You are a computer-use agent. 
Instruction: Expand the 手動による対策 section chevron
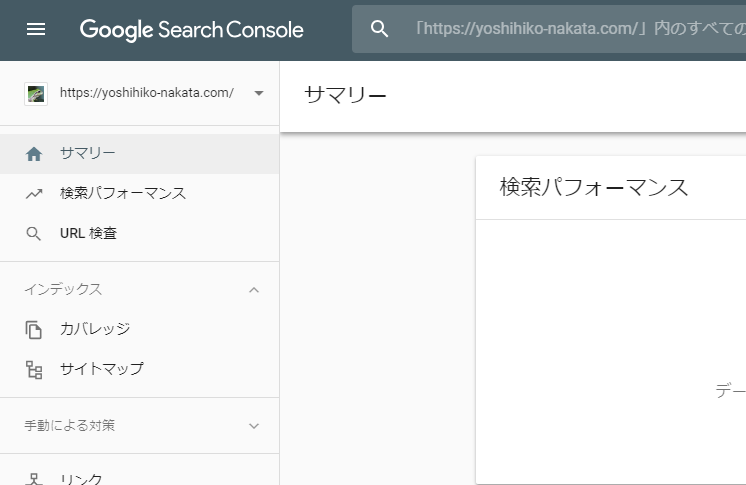pyautogui.click(x=254, y=426)
